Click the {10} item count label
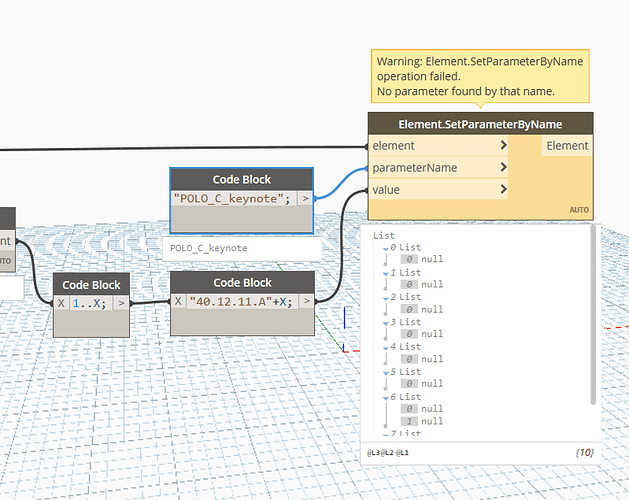 pos(584,453)
